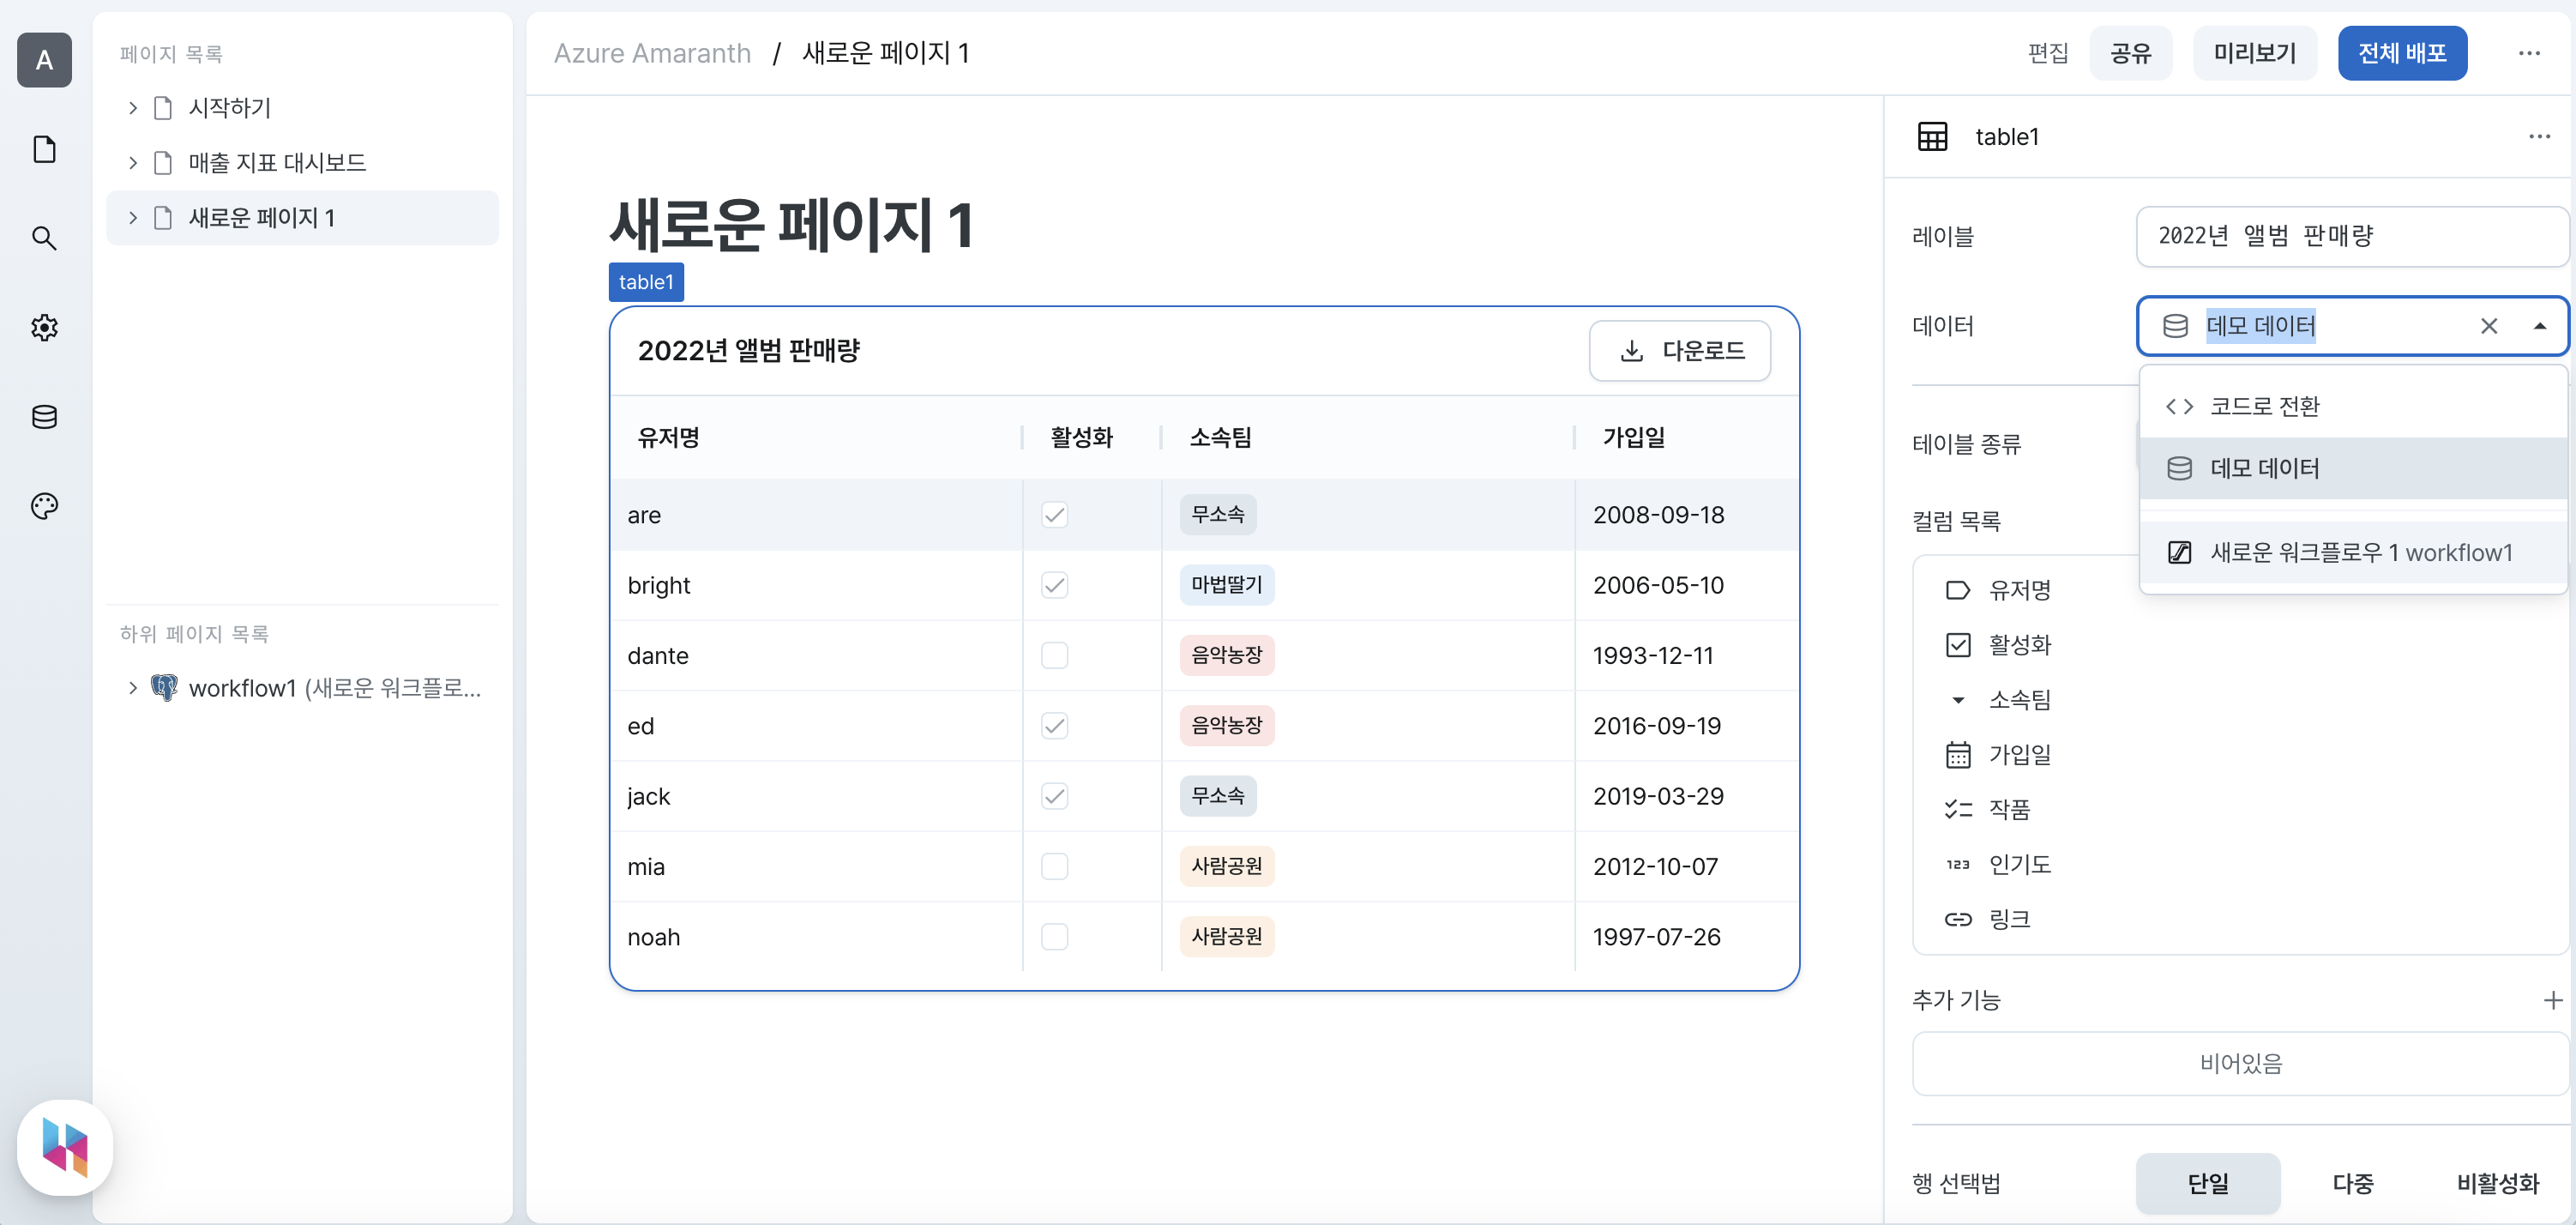Click the 비어있음 empty features box
The width and height of the screenshot is (2576, 1225).
[2240, 1063]
